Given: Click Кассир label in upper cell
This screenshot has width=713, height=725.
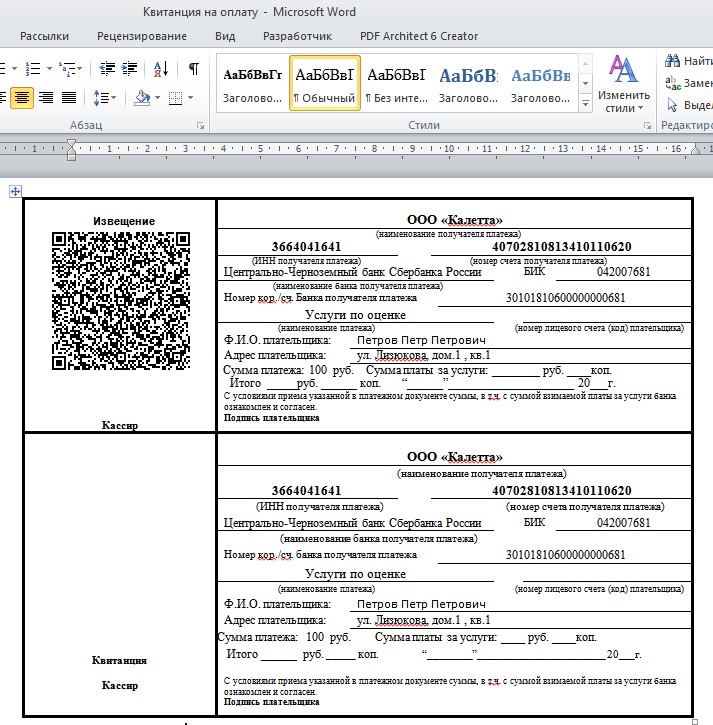Looking at the screenshot, I should coord(120,425).
